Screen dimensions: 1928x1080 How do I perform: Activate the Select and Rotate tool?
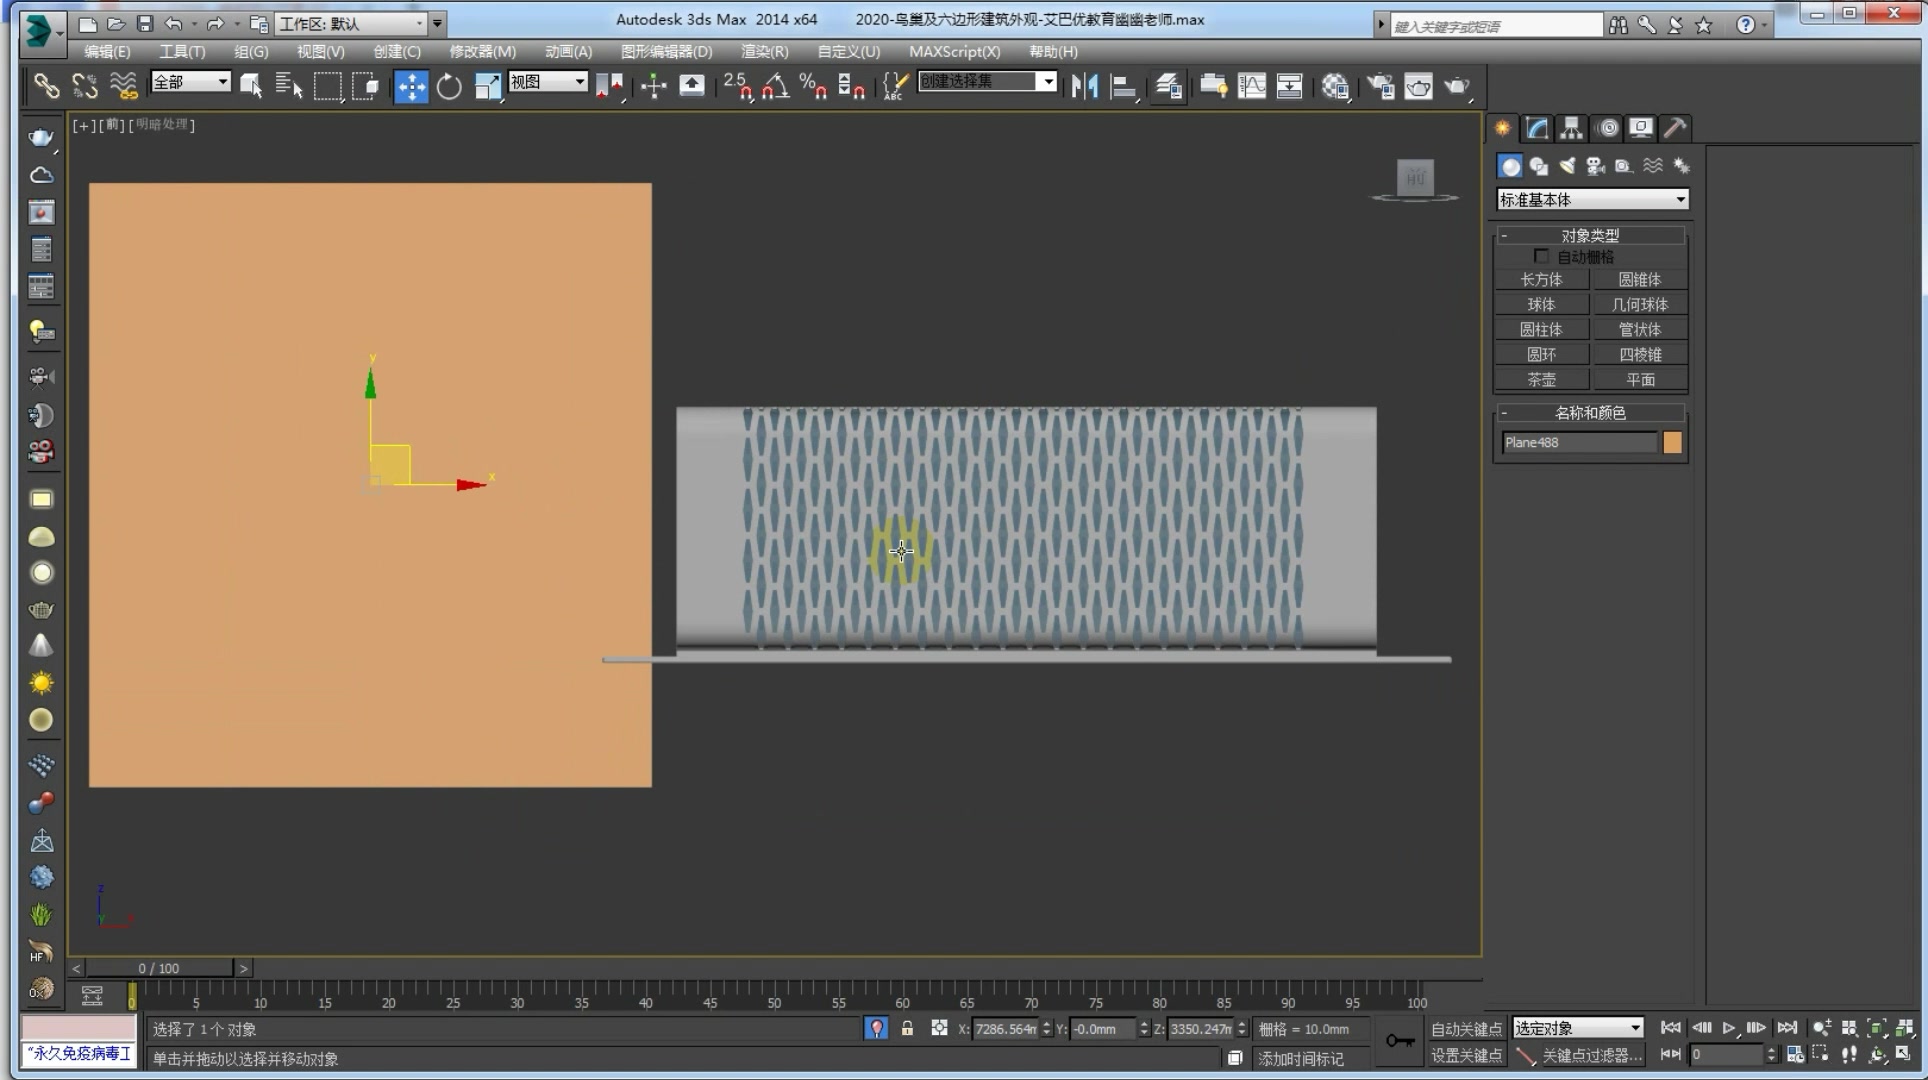pyautogui.click(x=449, y=87)
